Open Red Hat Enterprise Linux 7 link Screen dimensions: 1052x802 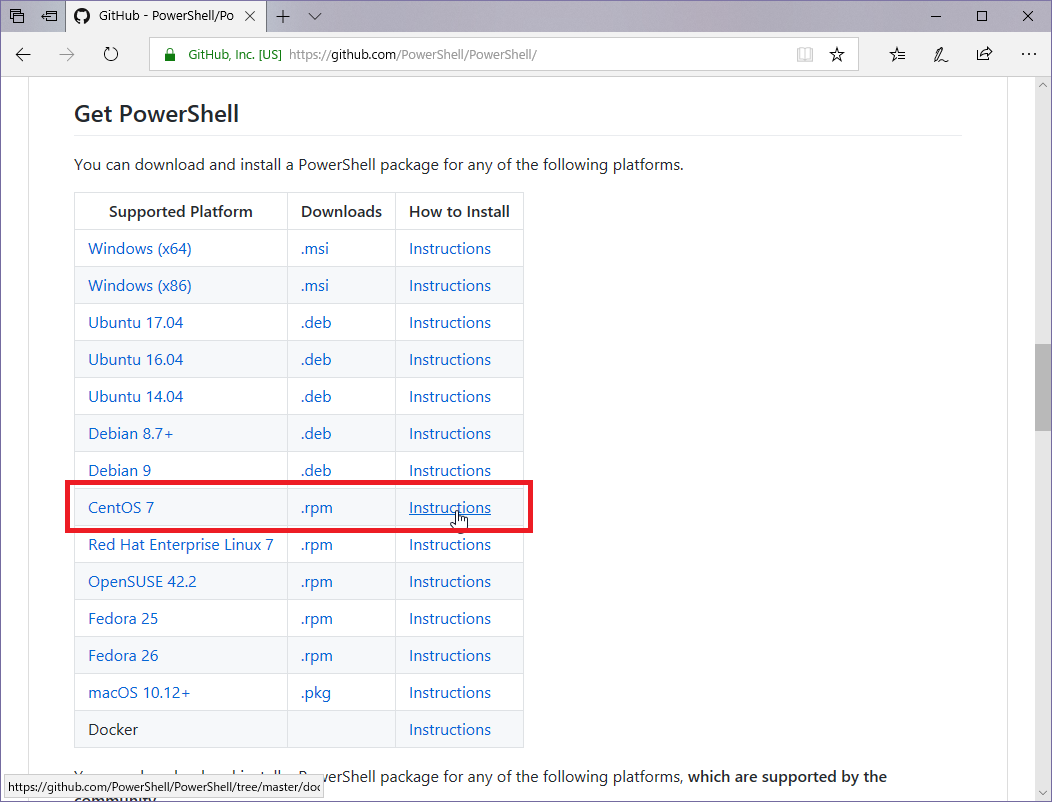pos(180,544)
